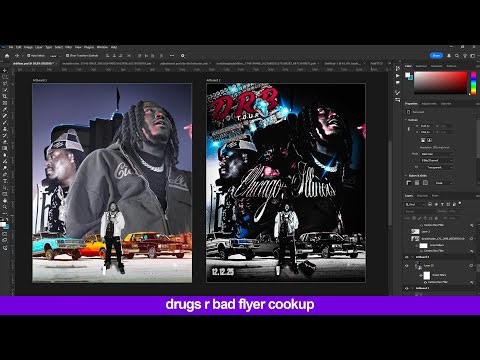Filter layers by shape layers icon
Image resolution: width=480 pixels, height=360 pixels.
pos(448,204)
